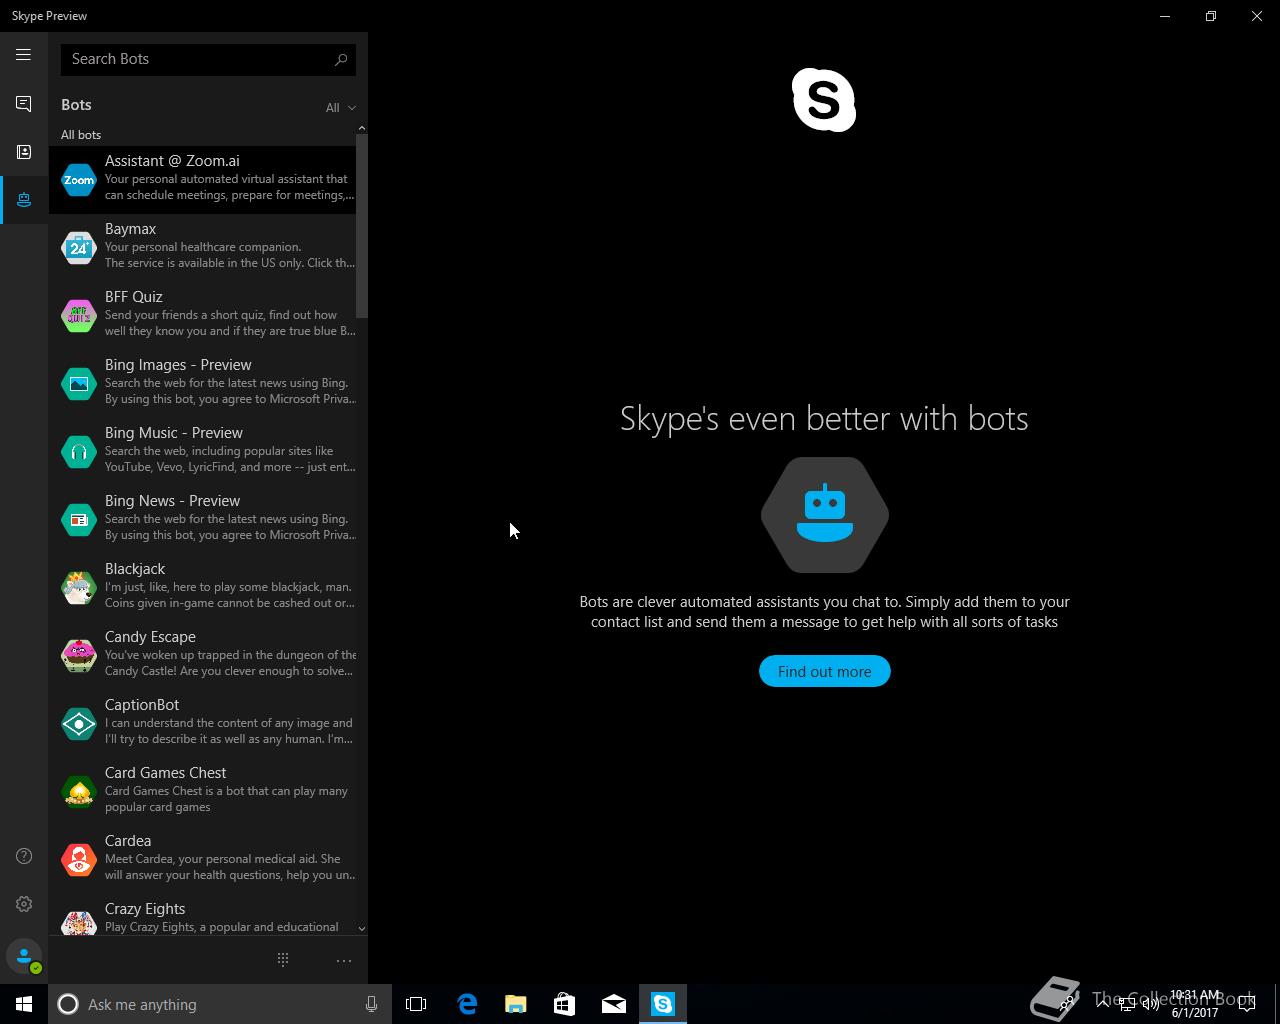
Task: Click Cardea bot avatar
Action: (x=79, y=860)
